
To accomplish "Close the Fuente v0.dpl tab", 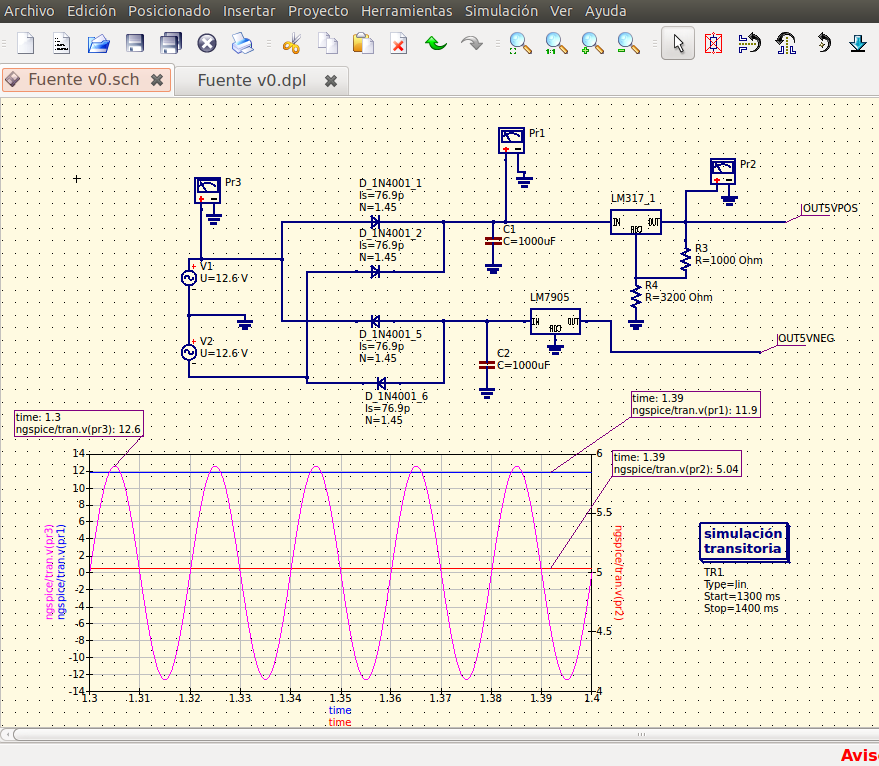I will coord(331,81).
